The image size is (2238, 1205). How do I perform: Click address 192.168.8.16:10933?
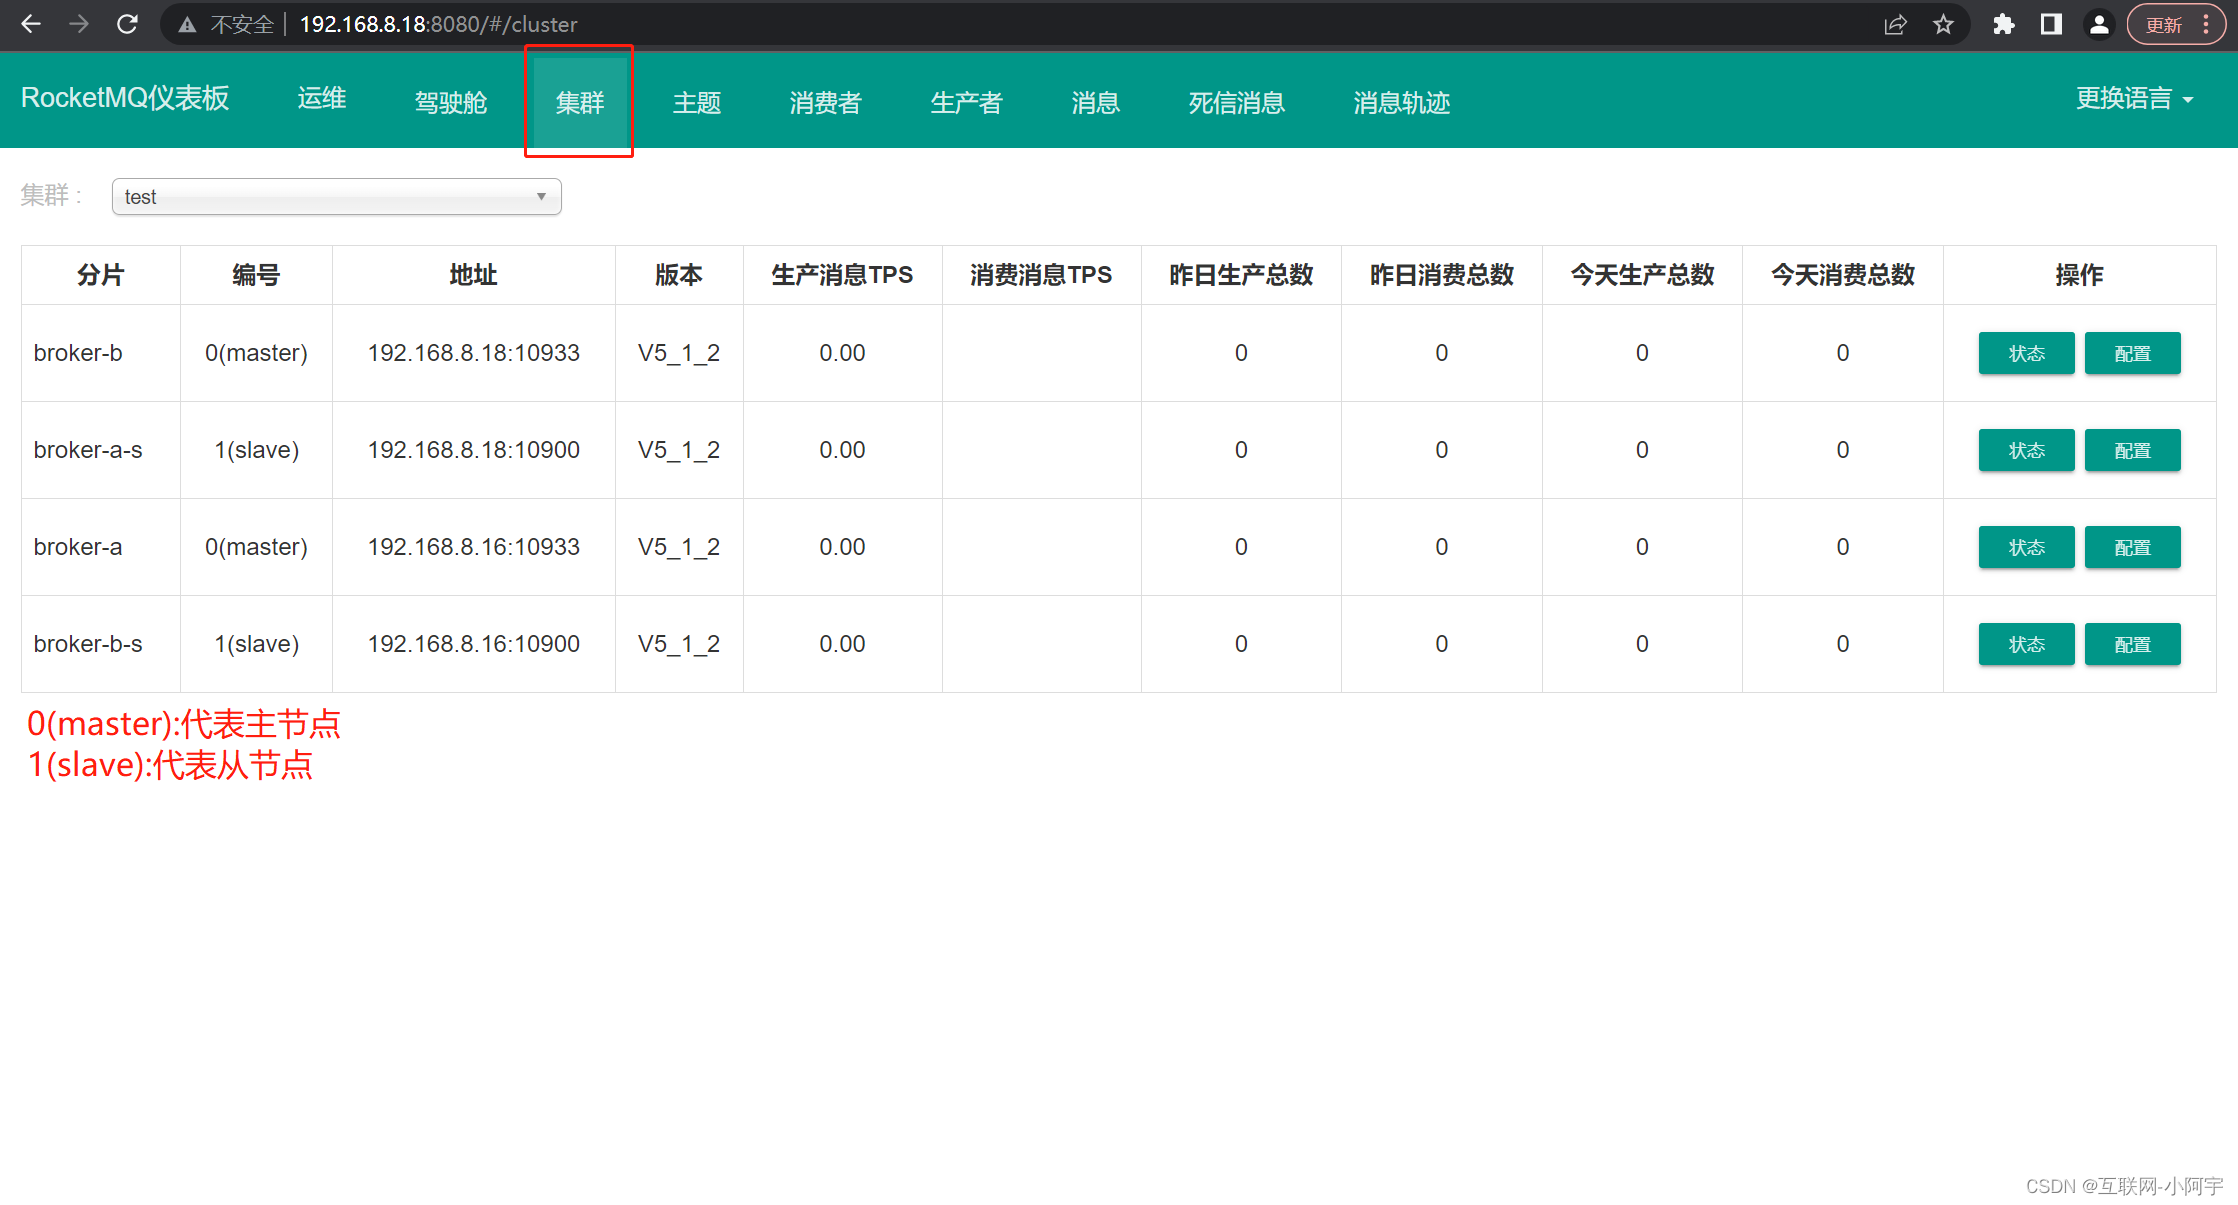[474, 547]
